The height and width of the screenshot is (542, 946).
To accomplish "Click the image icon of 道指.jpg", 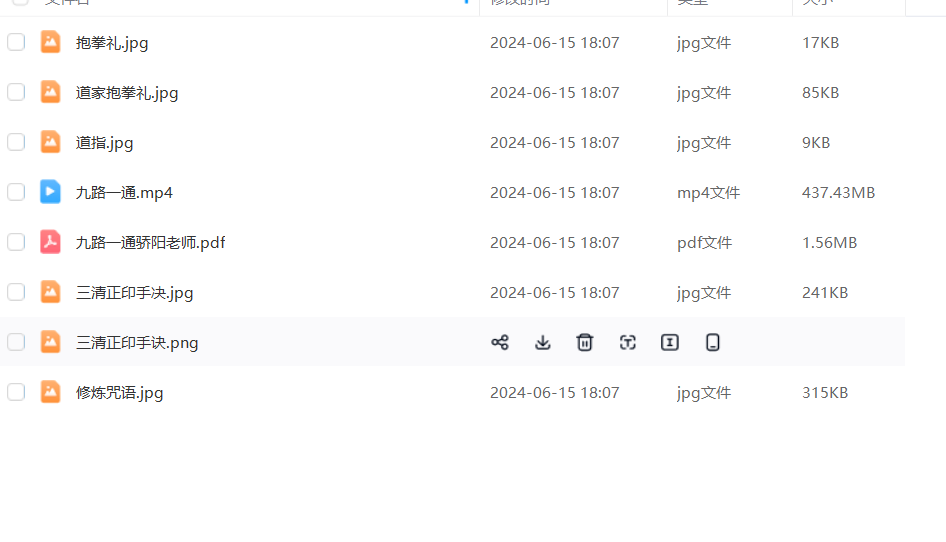I will pos(50,142).
